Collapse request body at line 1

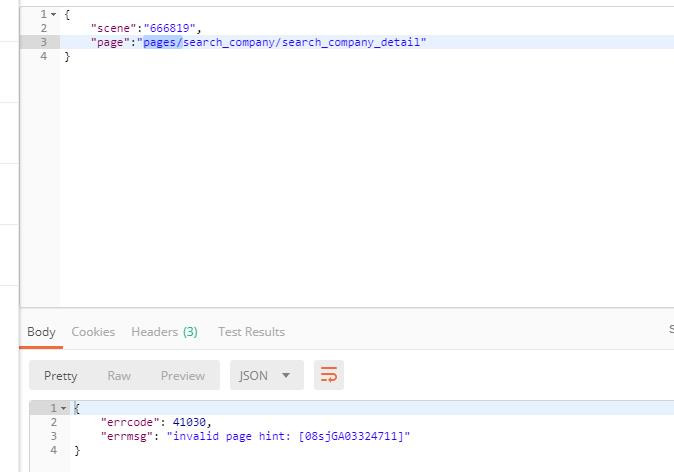(53, 14)
